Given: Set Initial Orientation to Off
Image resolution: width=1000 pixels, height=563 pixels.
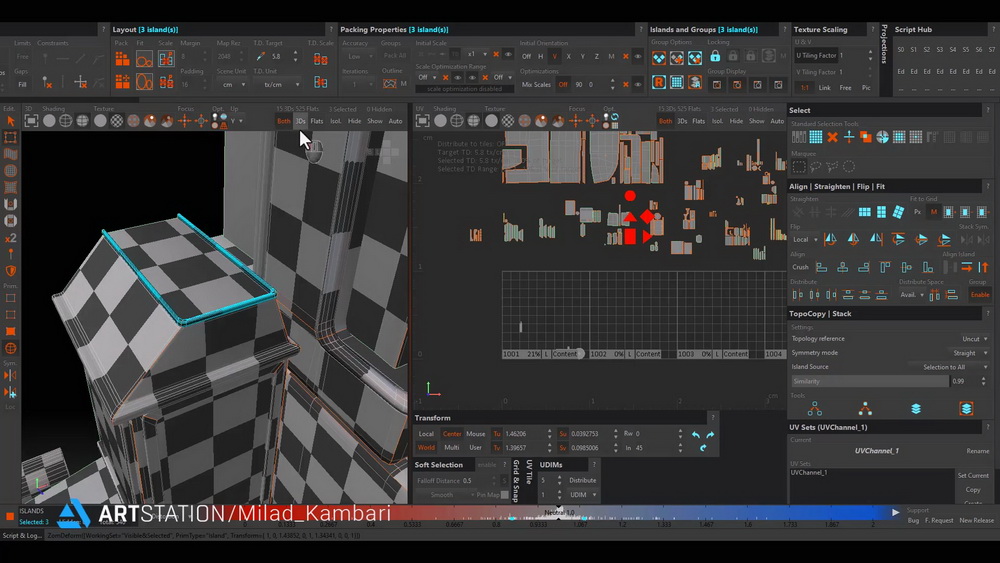Looking at the screenshot, I should click(x=526, y=56).
